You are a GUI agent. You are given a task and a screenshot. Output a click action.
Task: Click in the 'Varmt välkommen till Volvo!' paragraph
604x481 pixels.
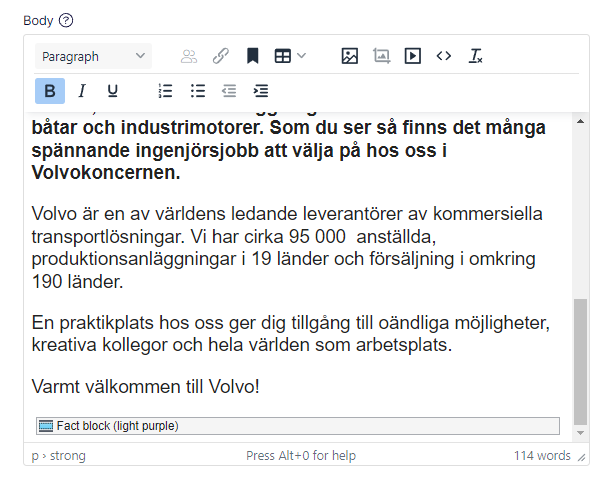tap(146, 386)
